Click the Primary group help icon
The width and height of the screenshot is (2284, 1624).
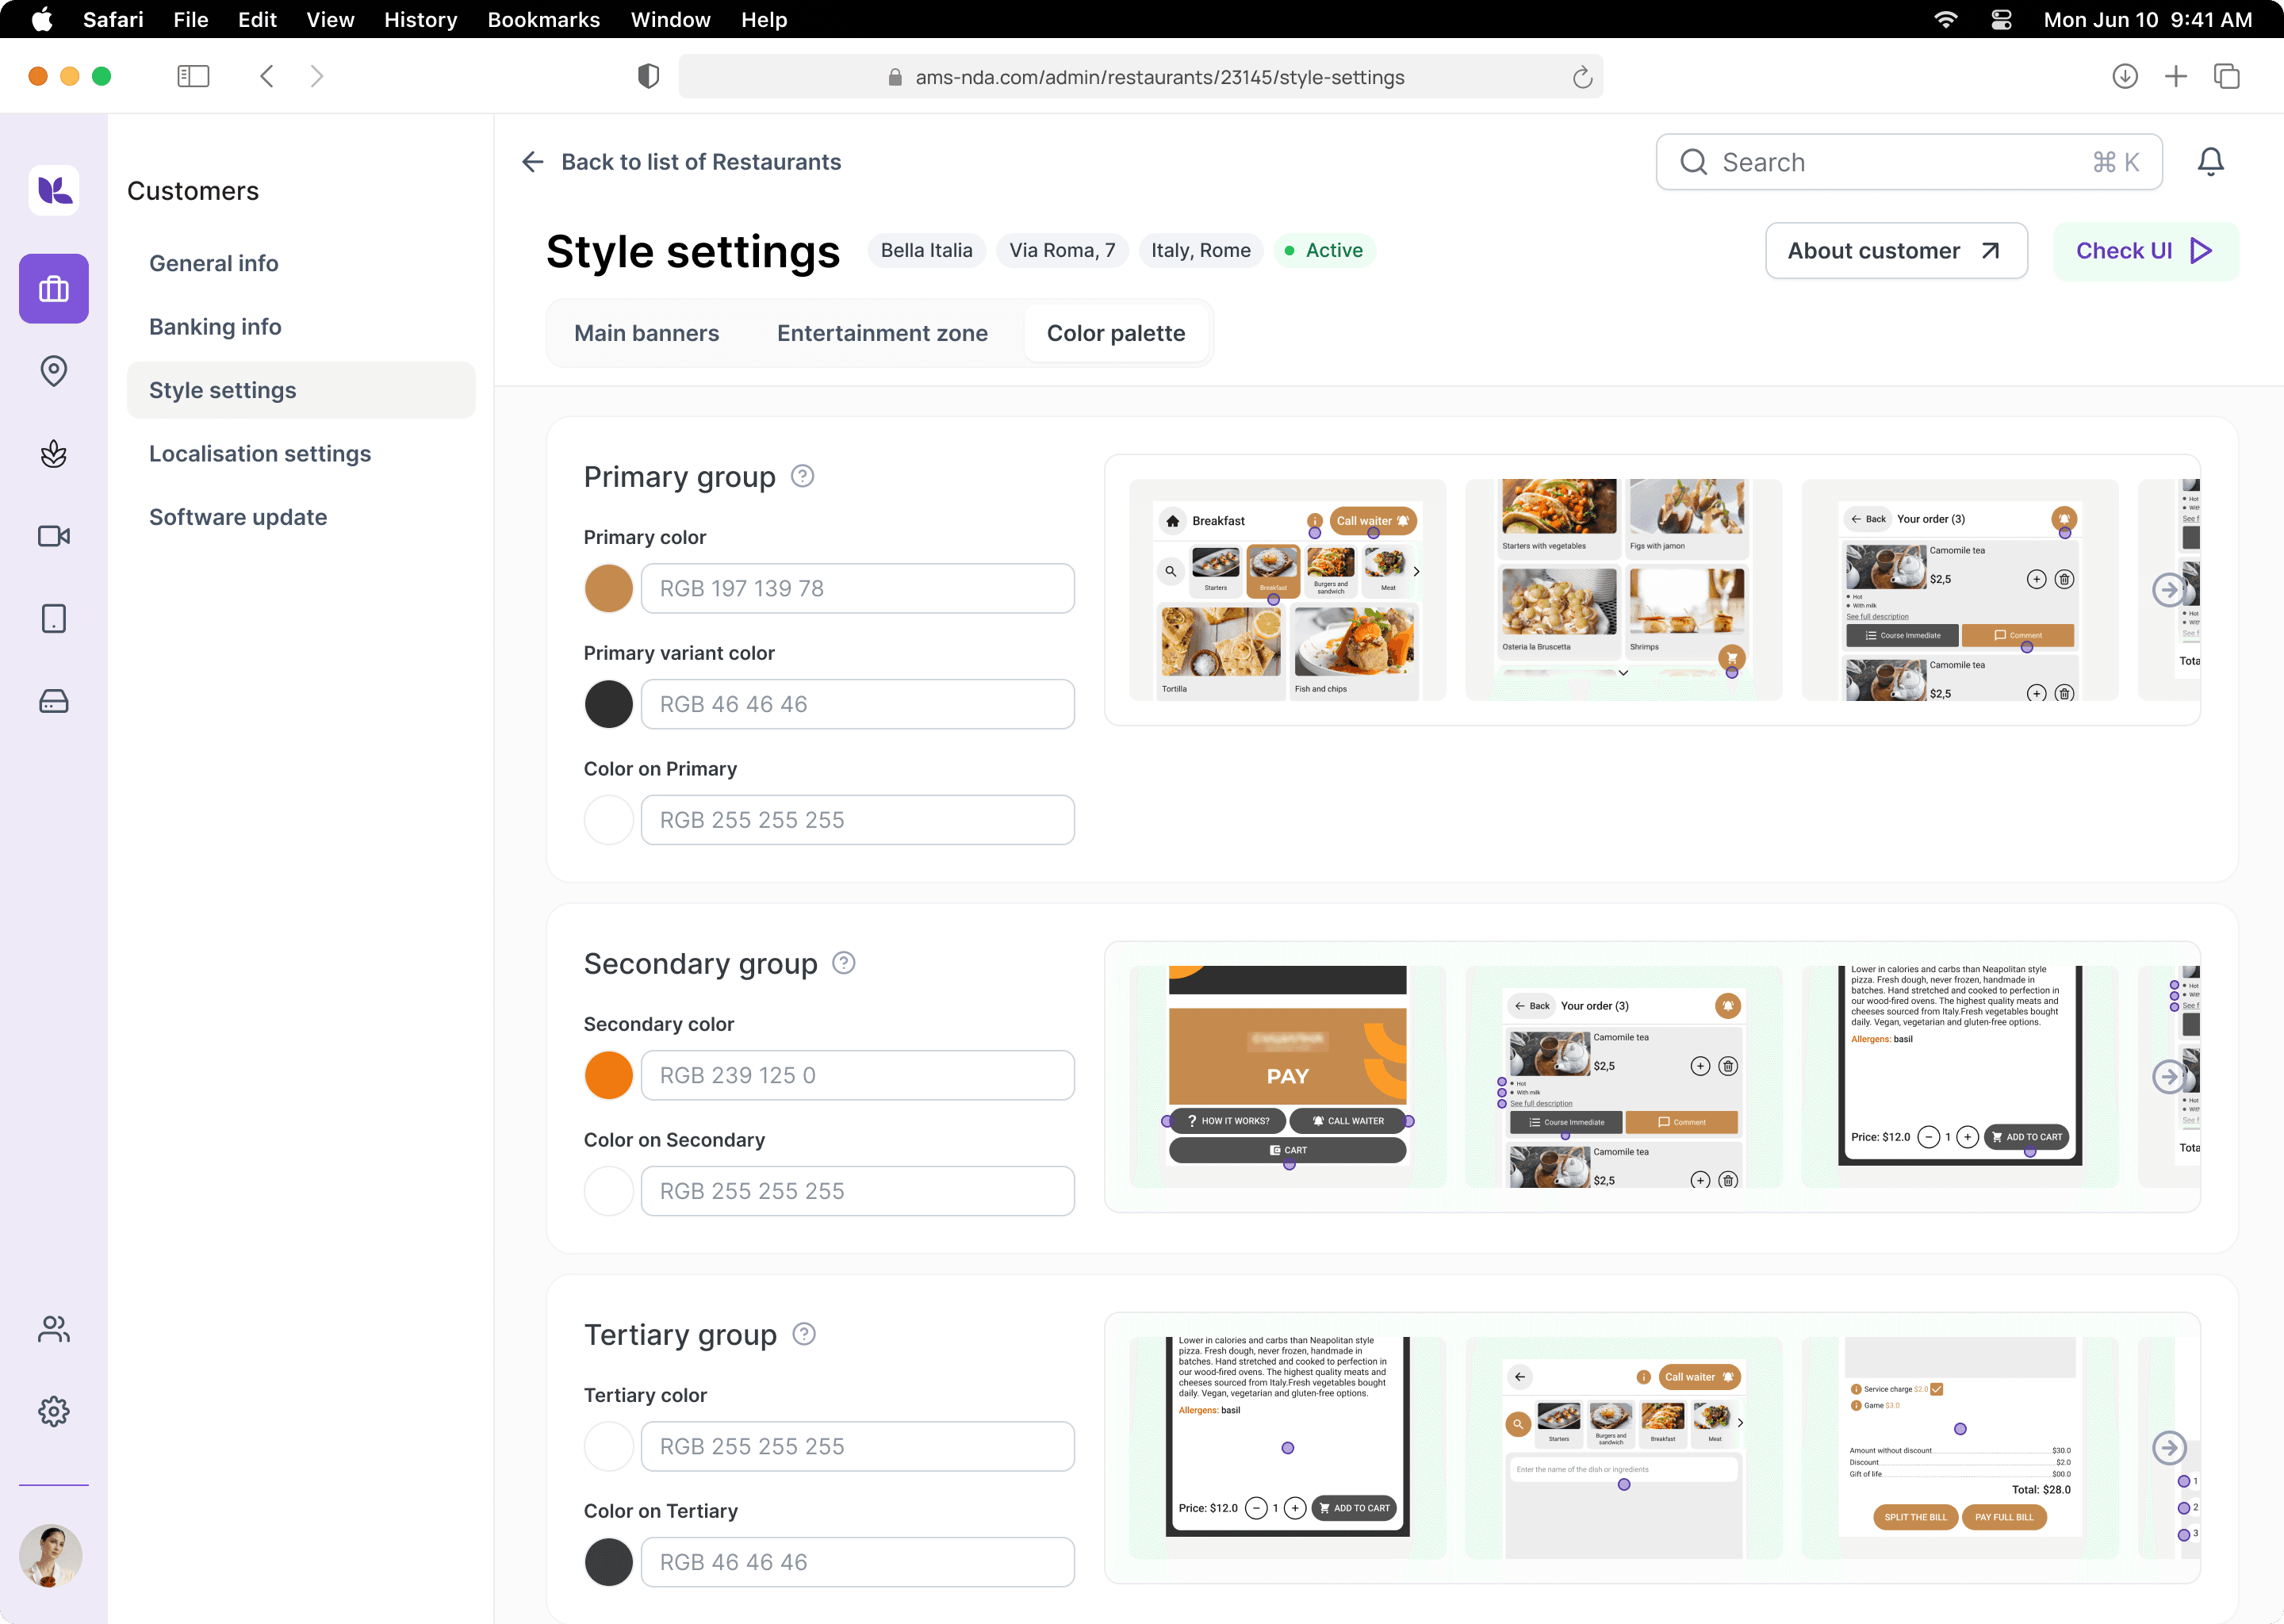802,476
